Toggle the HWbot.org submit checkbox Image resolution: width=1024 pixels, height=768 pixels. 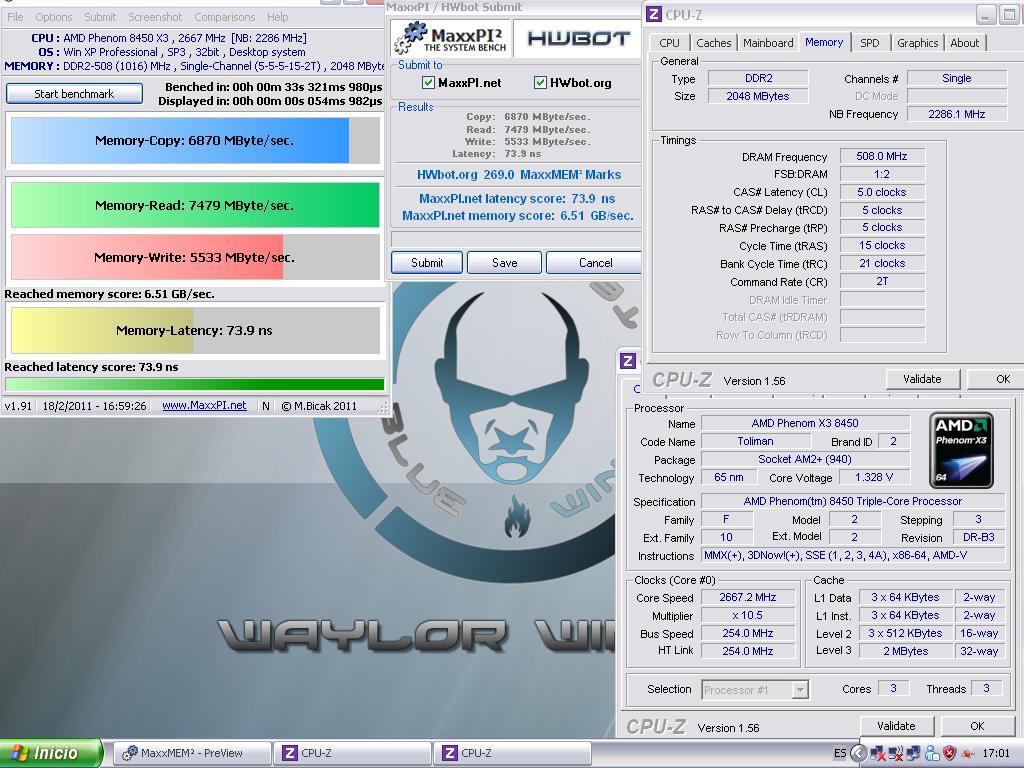[x=540, y=82]
